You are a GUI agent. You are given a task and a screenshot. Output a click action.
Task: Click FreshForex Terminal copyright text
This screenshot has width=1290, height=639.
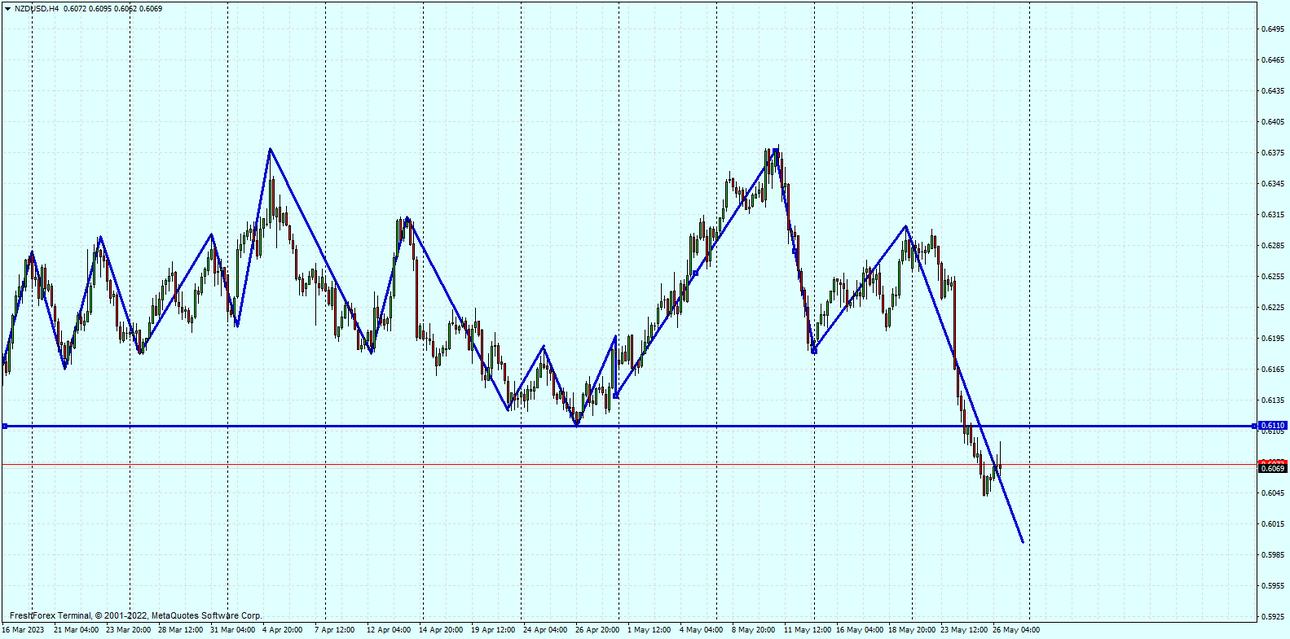tap(135, 616)
